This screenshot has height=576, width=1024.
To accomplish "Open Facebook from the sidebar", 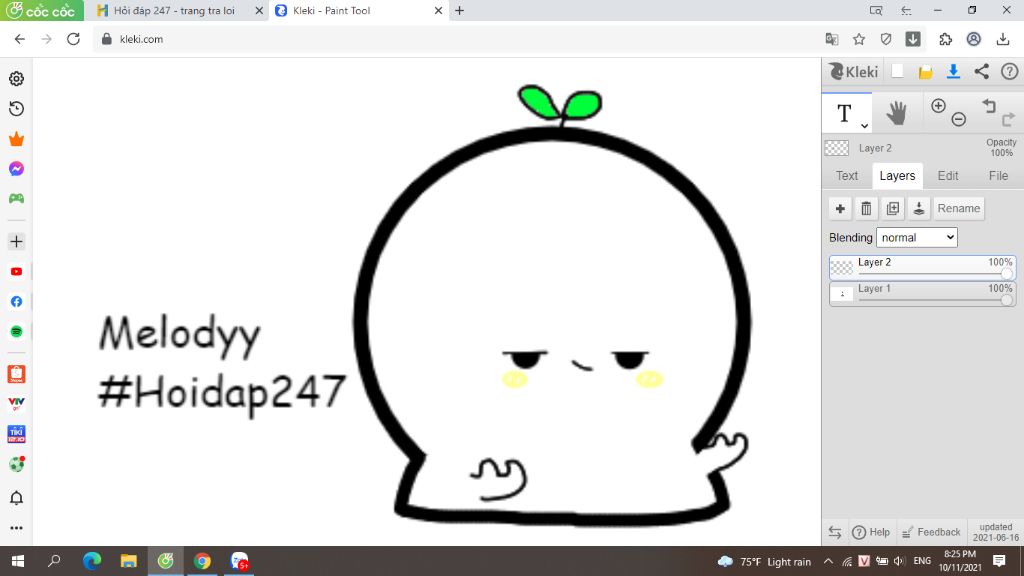I will click(16, 302).
